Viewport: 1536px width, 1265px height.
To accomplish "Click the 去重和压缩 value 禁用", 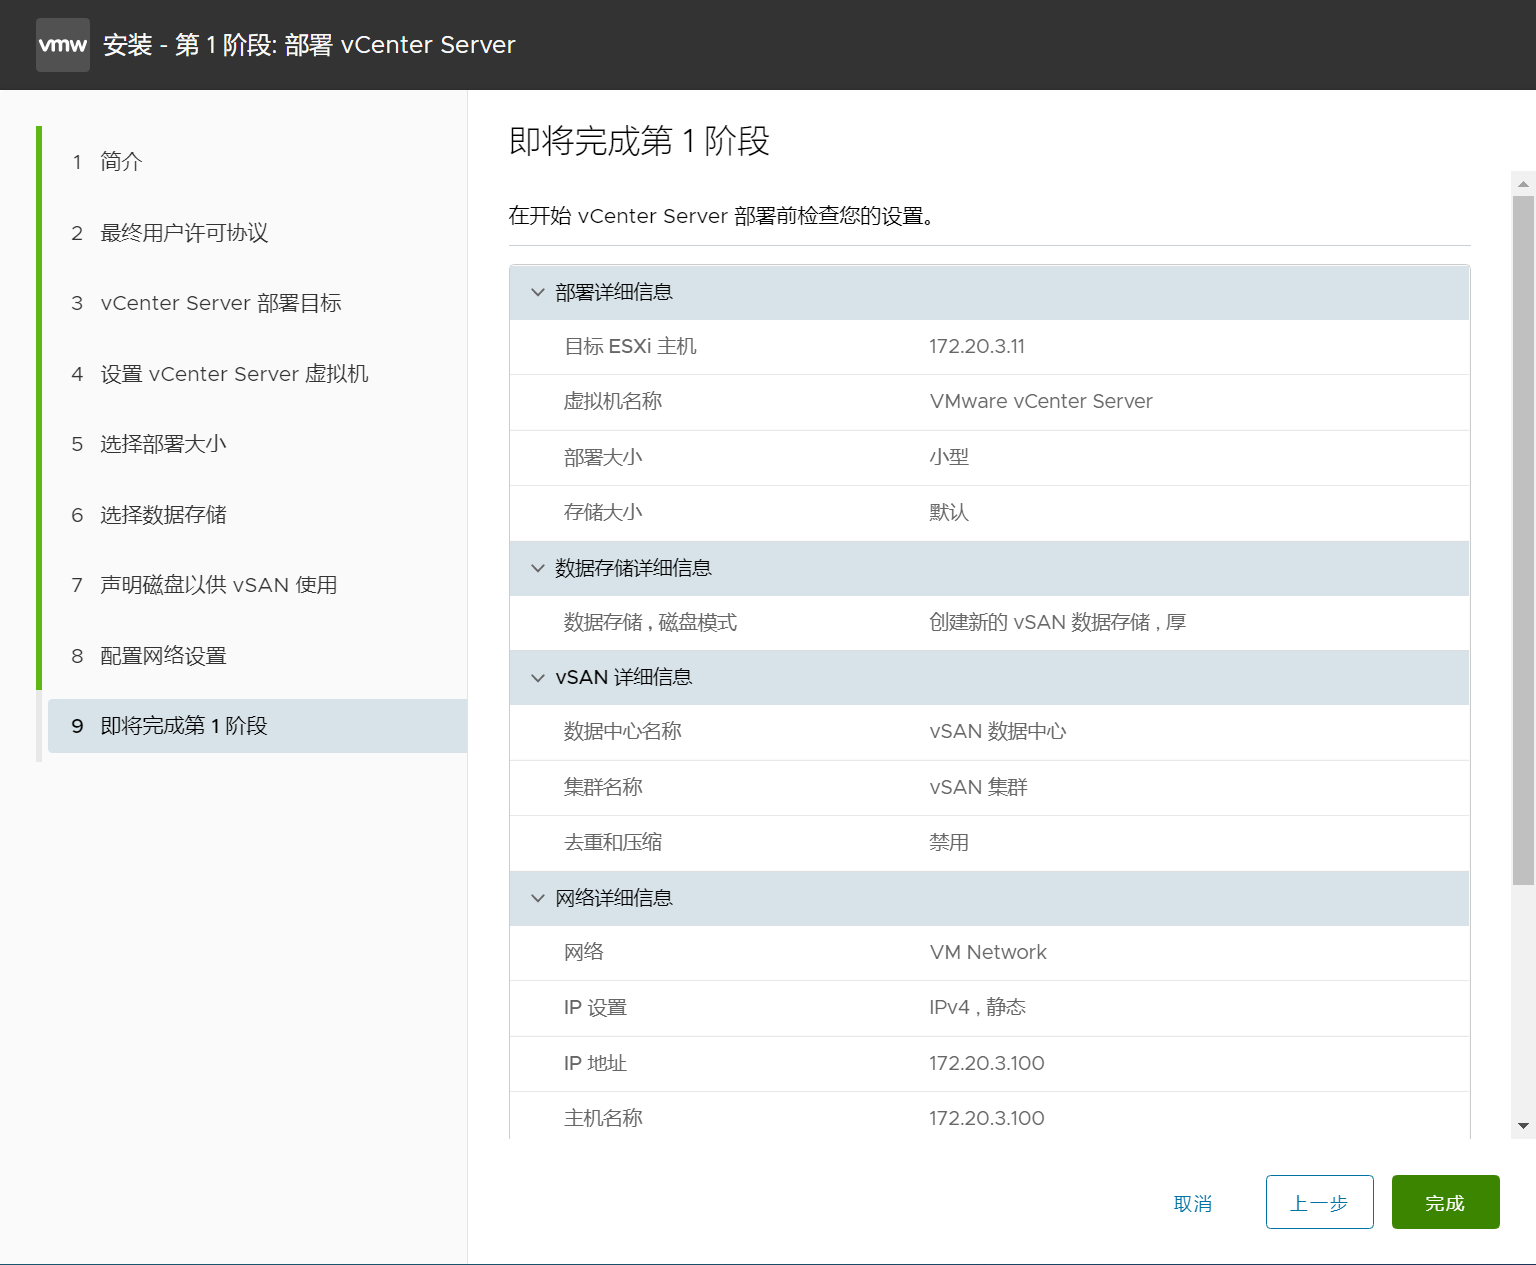I will tap(949, 842).
